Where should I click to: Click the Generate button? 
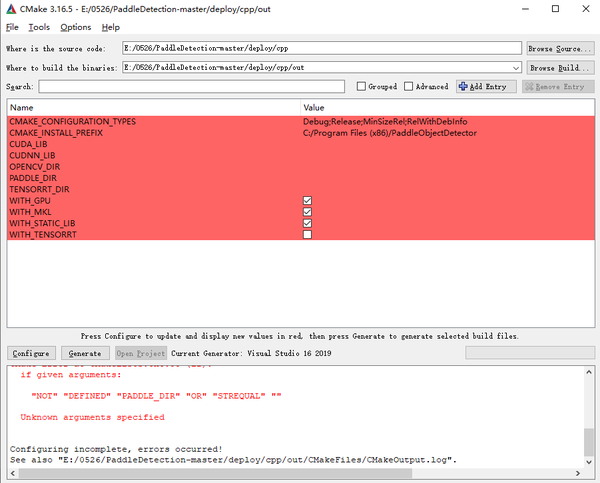[85, 353]
